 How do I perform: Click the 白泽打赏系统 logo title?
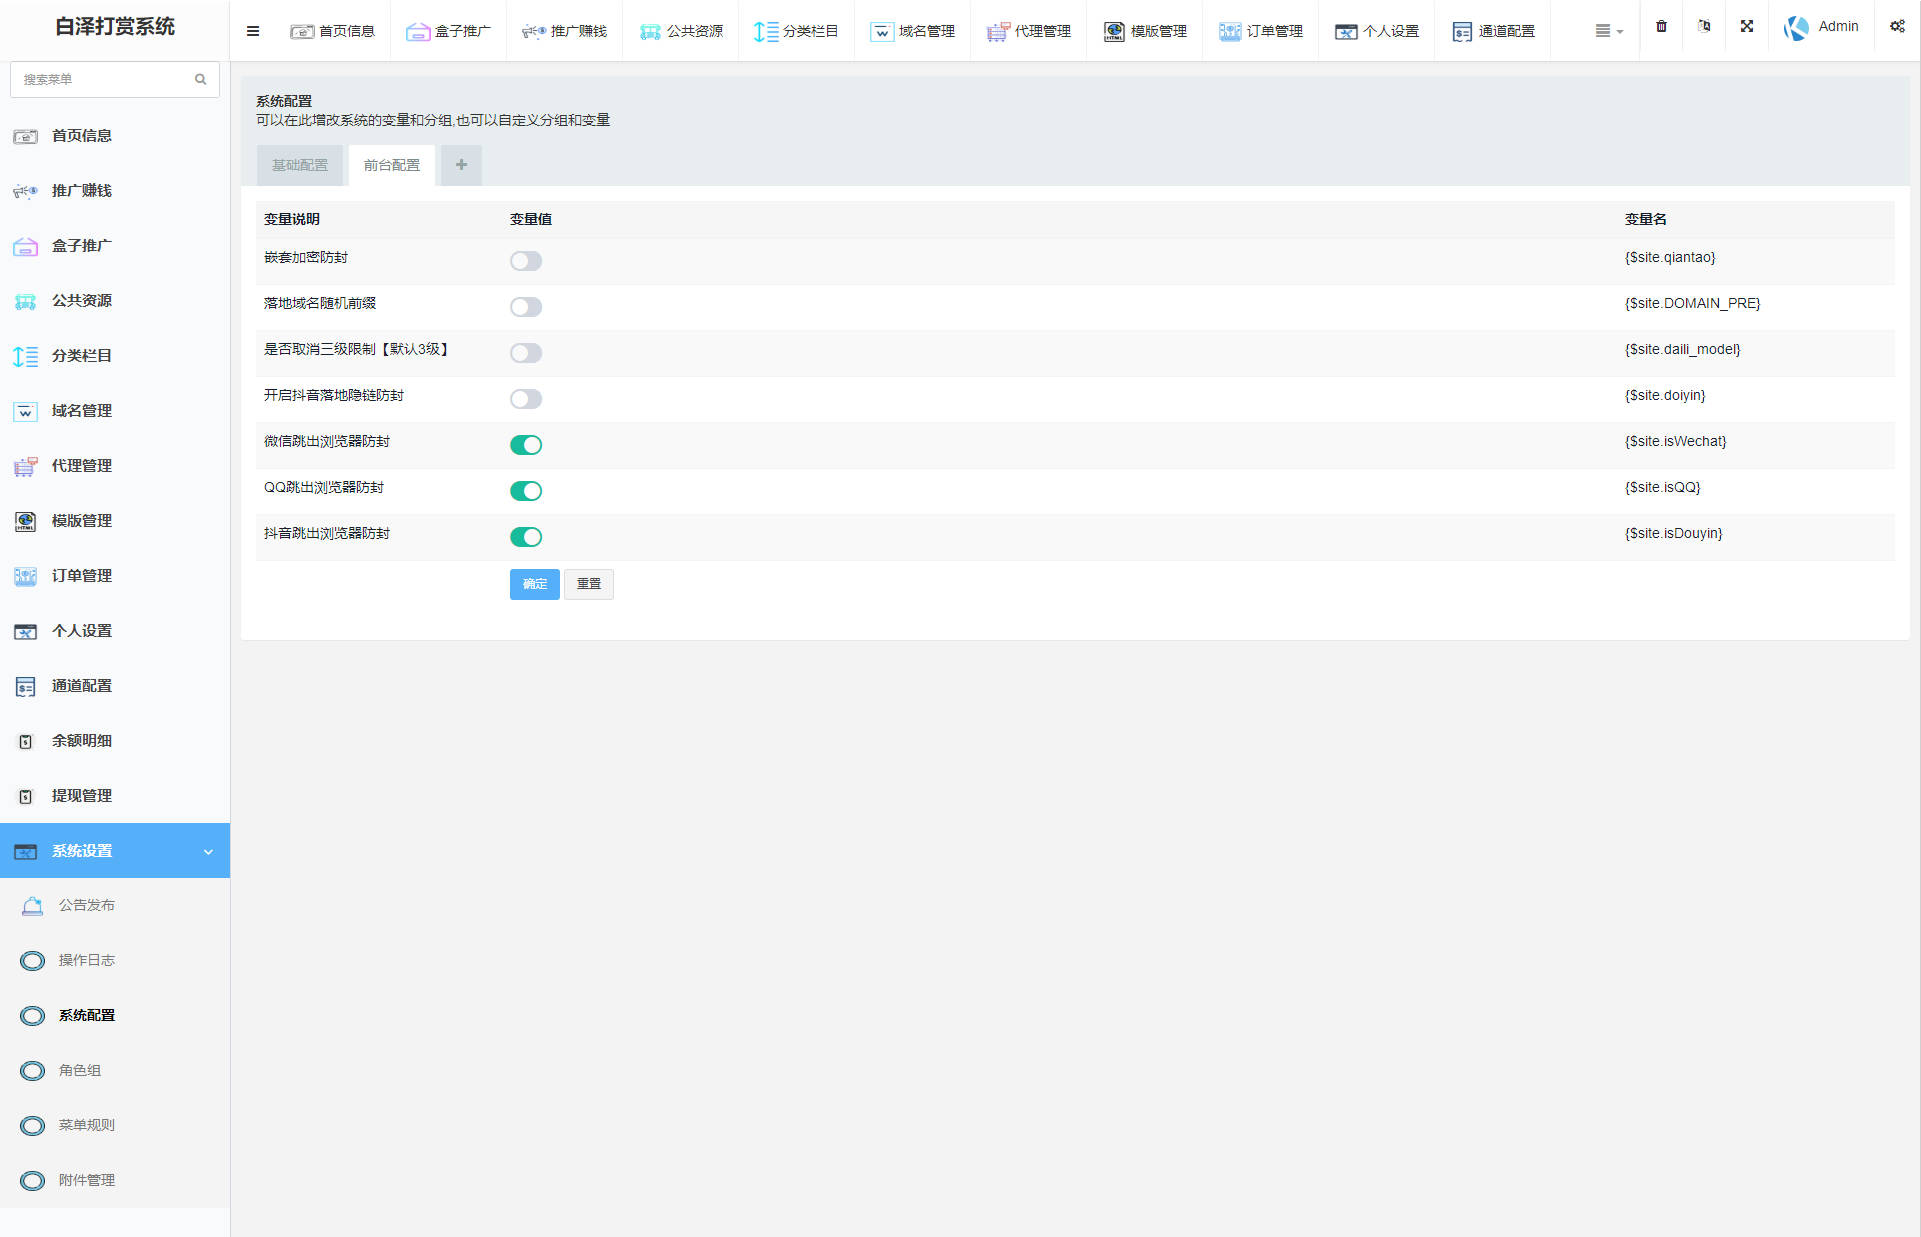click(115, 27)
